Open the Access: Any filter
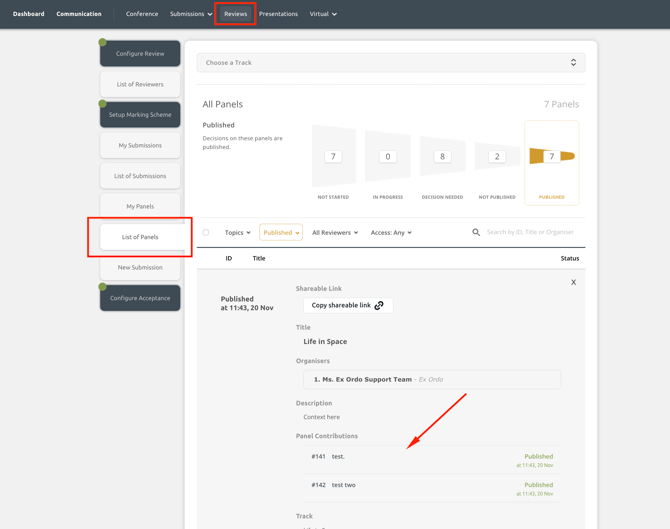The height and width of the screenshot is (529, 670). [391, 232]
